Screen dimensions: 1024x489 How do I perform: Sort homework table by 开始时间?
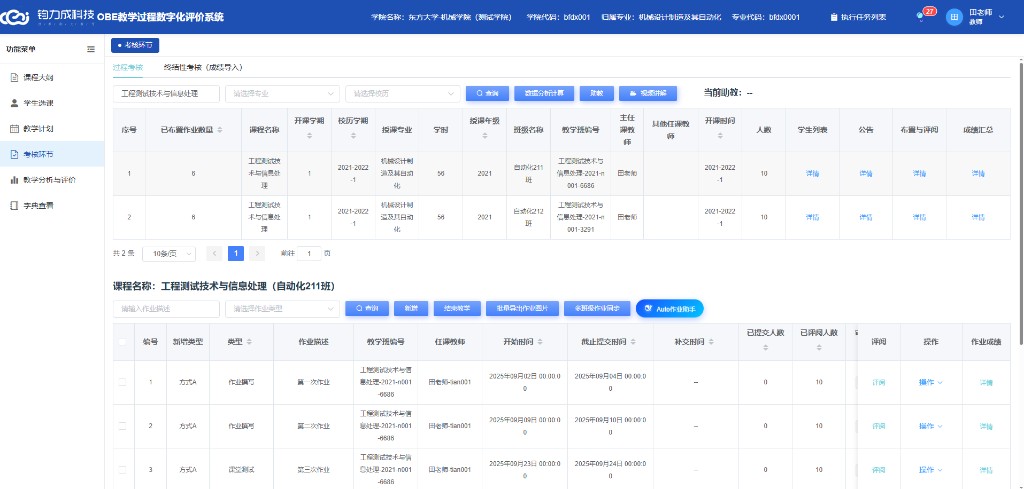[x=539, y=342]
